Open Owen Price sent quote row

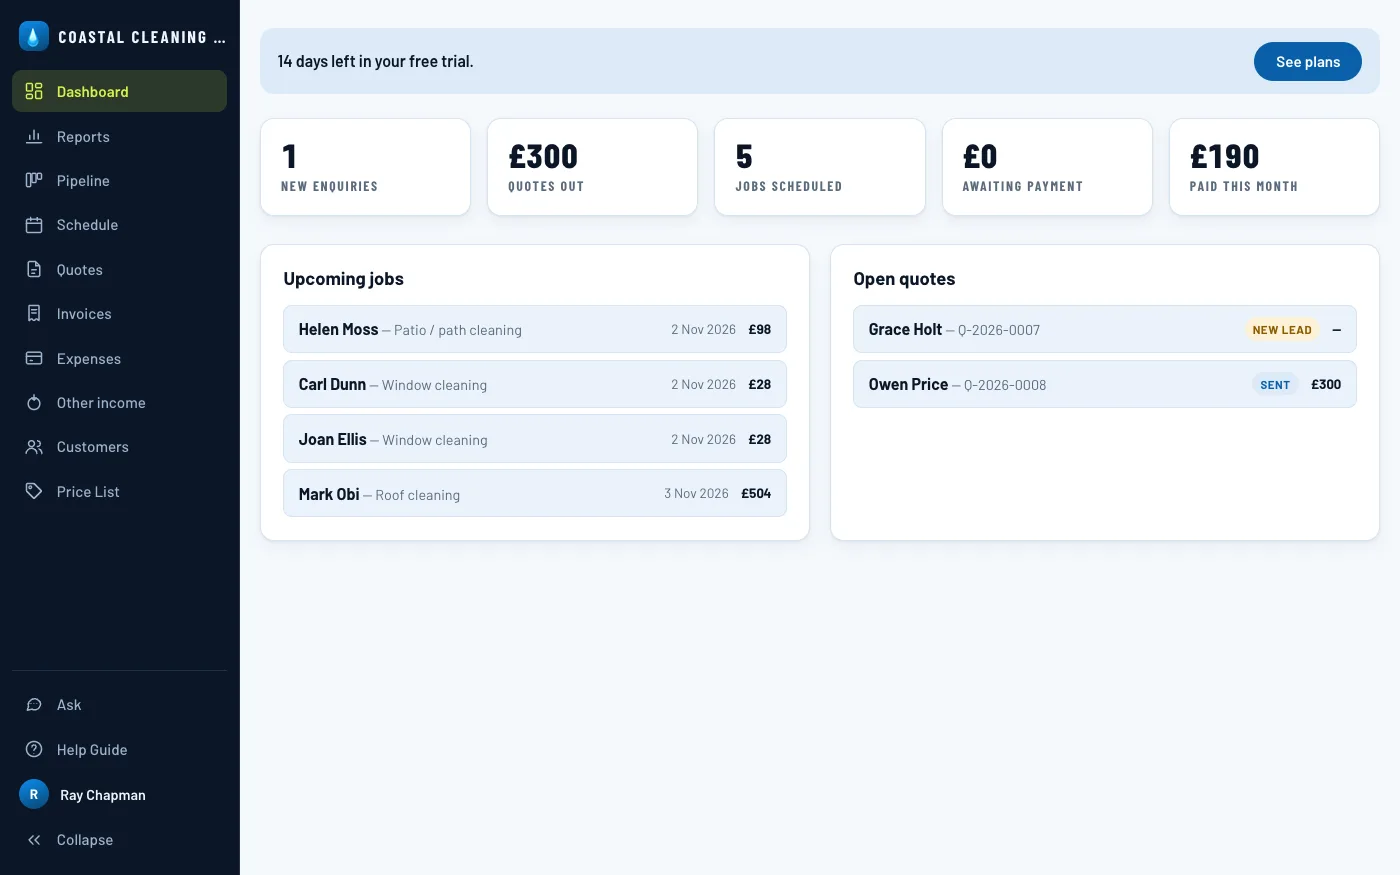tap(1105, 384)
